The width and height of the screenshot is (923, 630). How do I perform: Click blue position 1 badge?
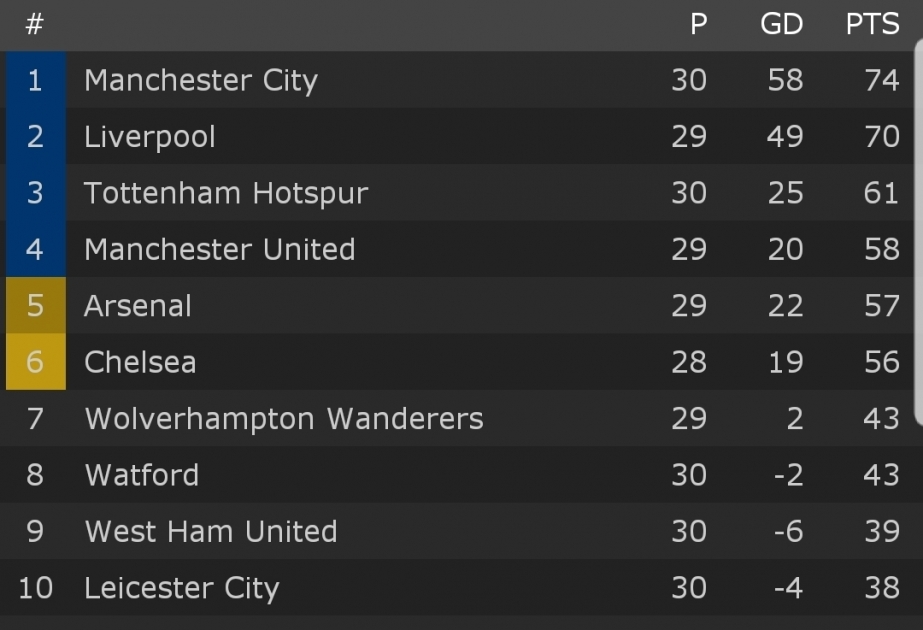click(x=35, y=79)
